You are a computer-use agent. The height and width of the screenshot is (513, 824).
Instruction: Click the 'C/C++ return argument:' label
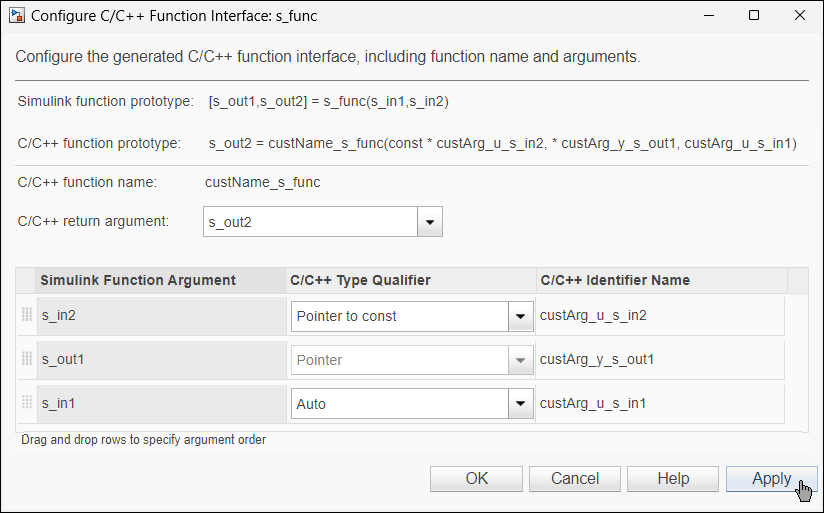(x=93, y=221)
